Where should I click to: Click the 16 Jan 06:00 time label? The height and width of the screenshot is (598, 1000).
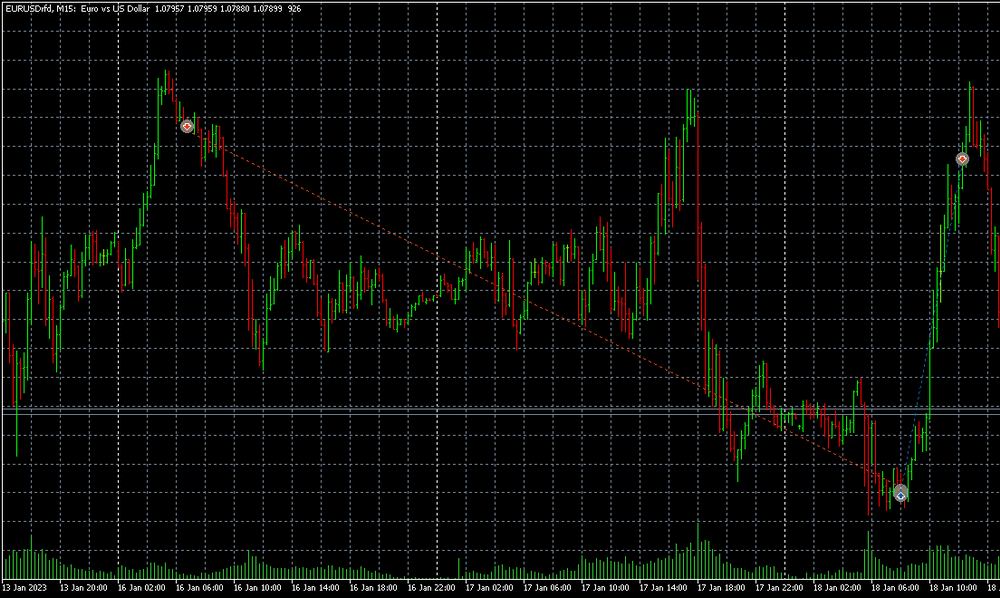click(x=199, y=588)
